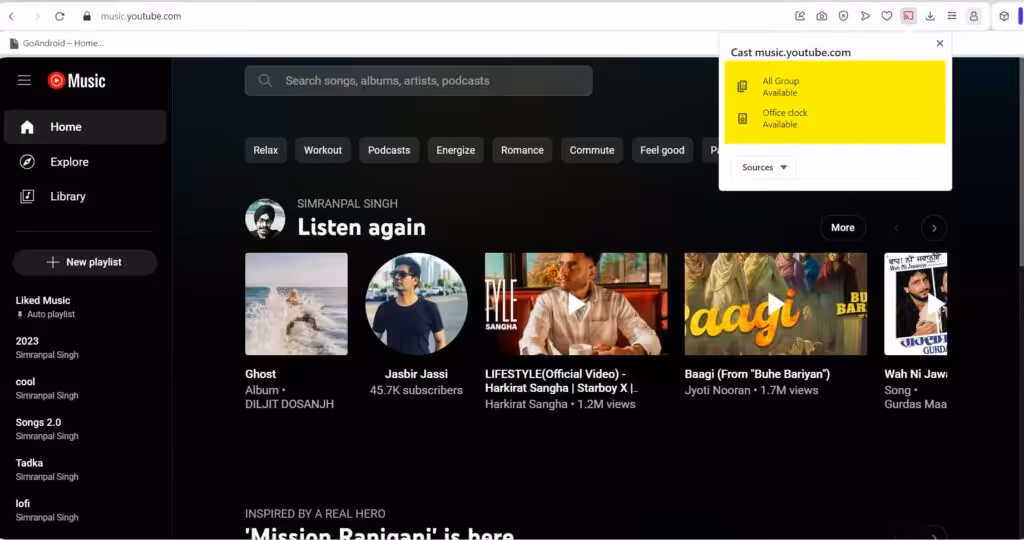Open the browser snapshot camera icon
The image size is (1024, 540).
click(x=822, y=16)
